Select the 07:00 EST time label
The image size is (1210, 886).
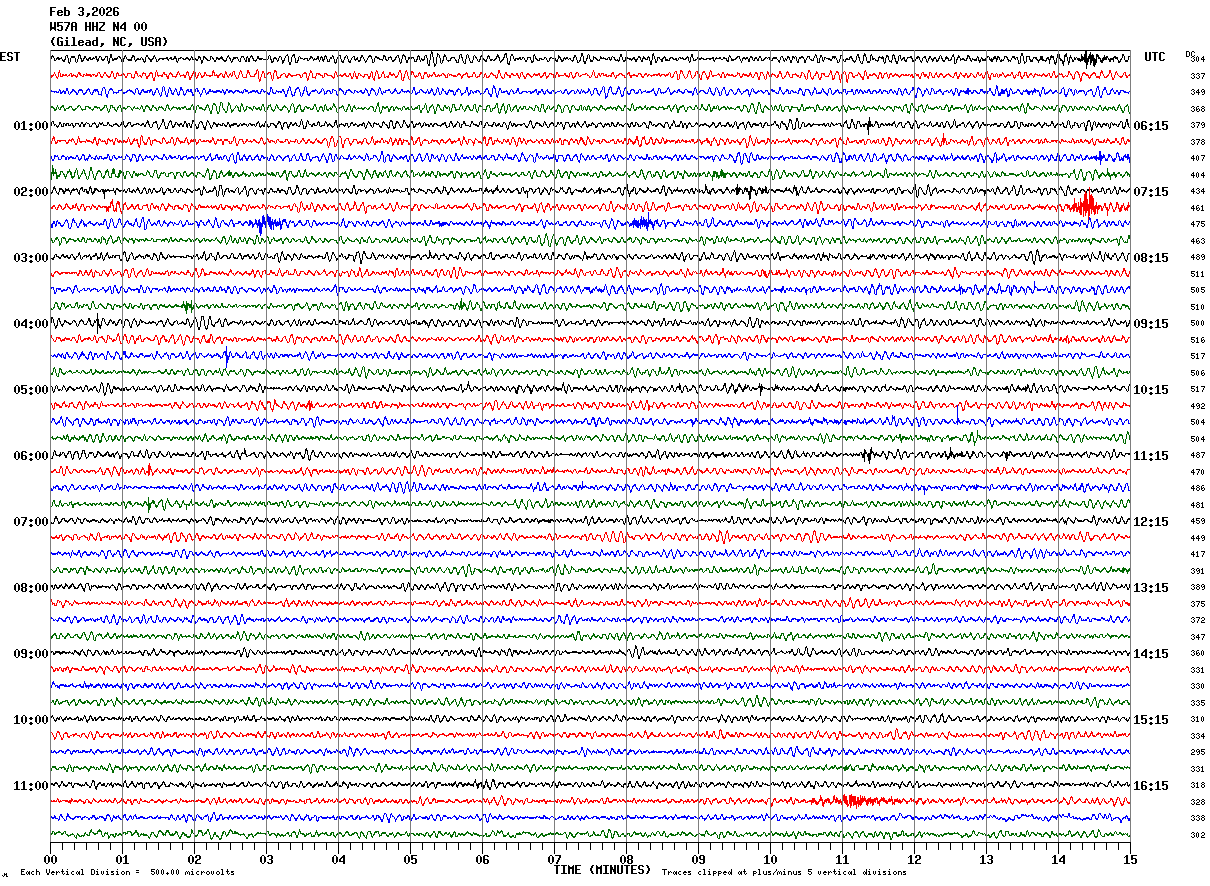click(x=31, y=522)
